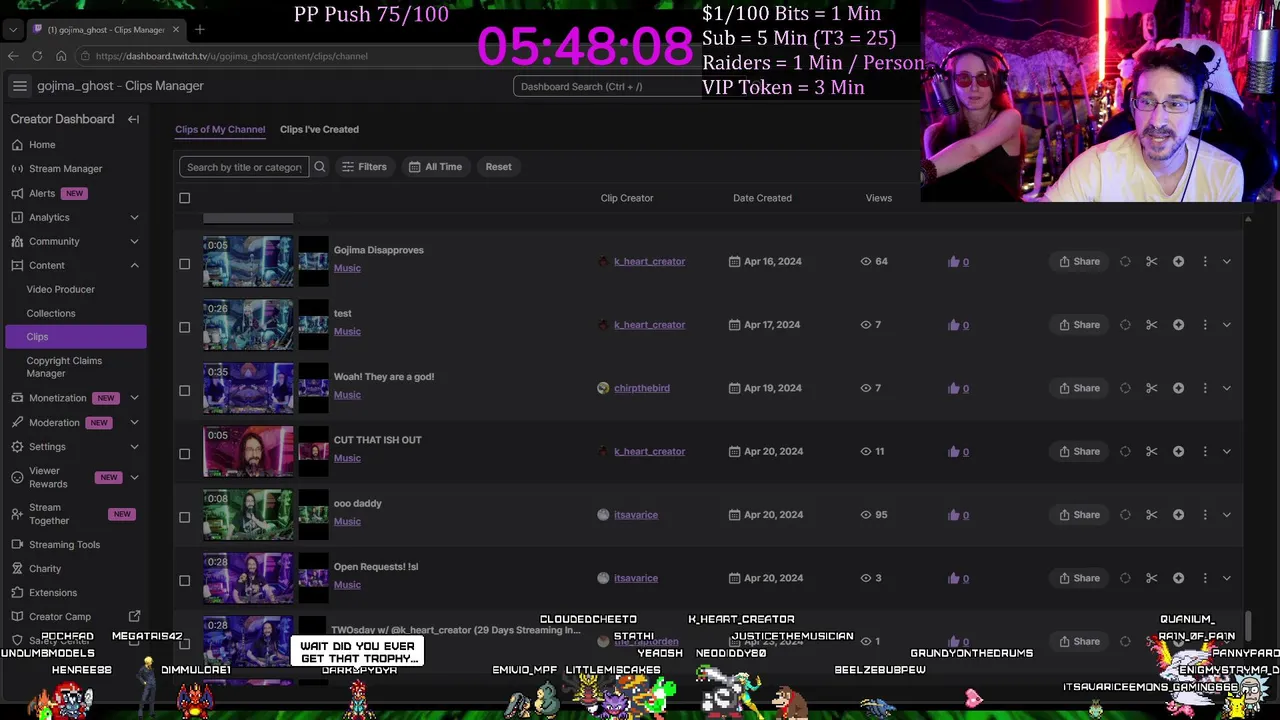Image resolution: width=1280 pixels, height=720 pixels.
Task: Focus the Search by title or category field
Action: [244, 167]
